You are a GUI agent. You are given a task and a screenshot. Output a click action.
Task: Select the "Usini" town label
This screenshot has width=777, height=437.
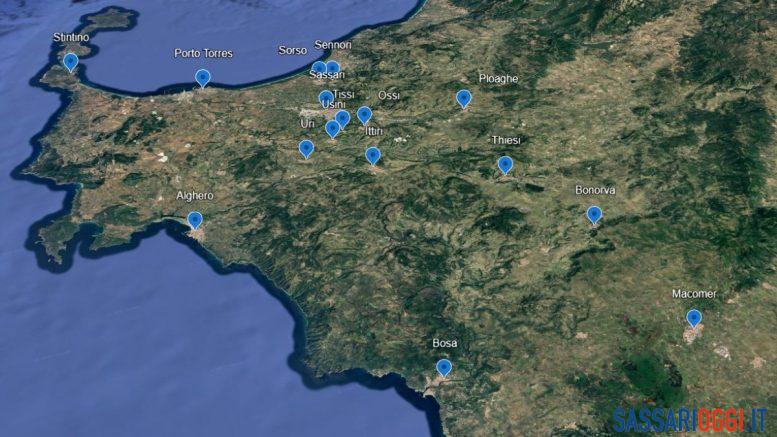point(333,105)
